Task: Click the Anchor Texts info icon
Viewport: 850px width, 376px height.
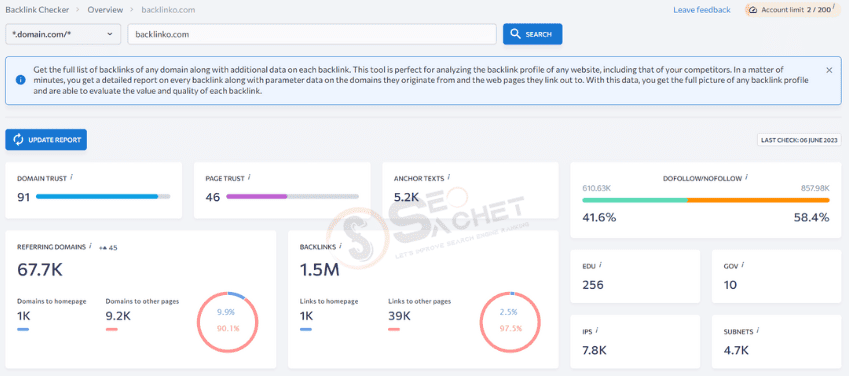Action: tap(450, 177)
